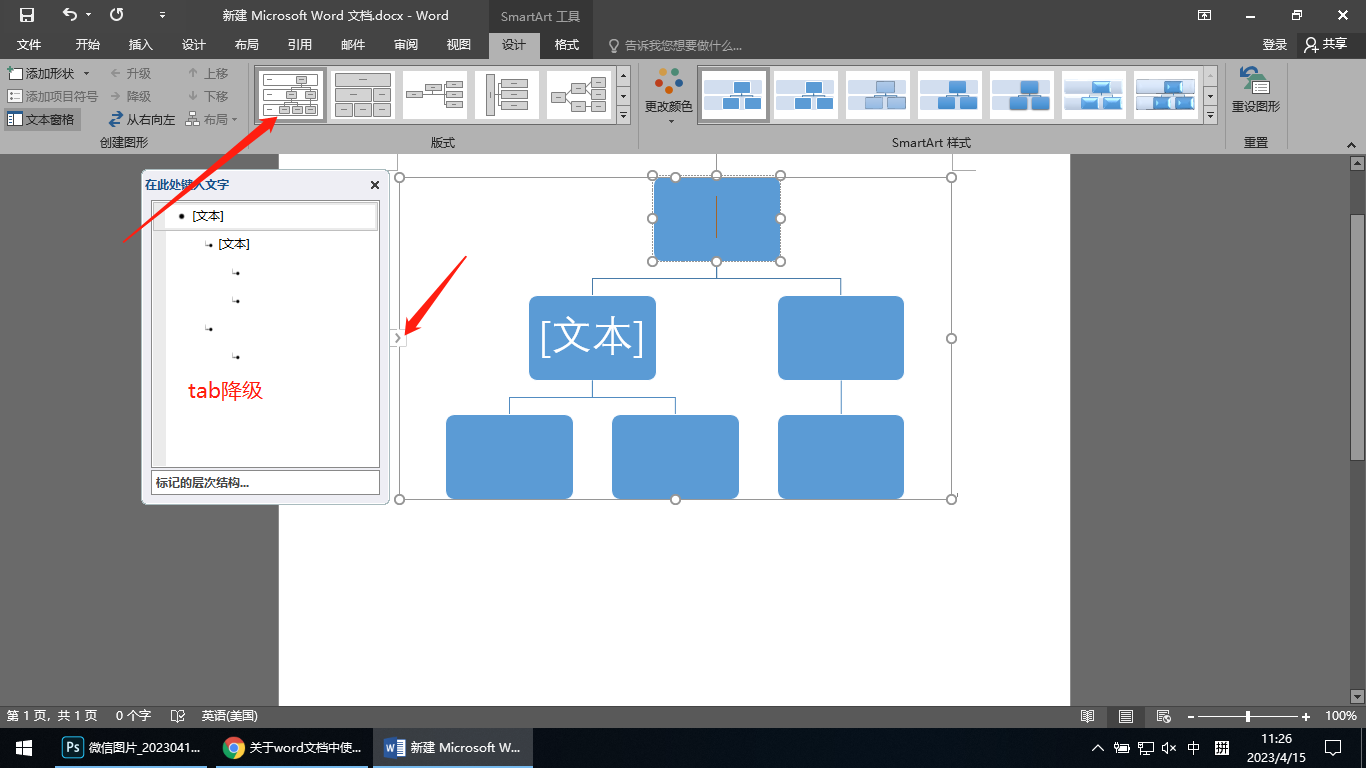Viewport: 1366px width, 768px height.
Task: Close the SmartArt text pane
Action: pos(375,185)
